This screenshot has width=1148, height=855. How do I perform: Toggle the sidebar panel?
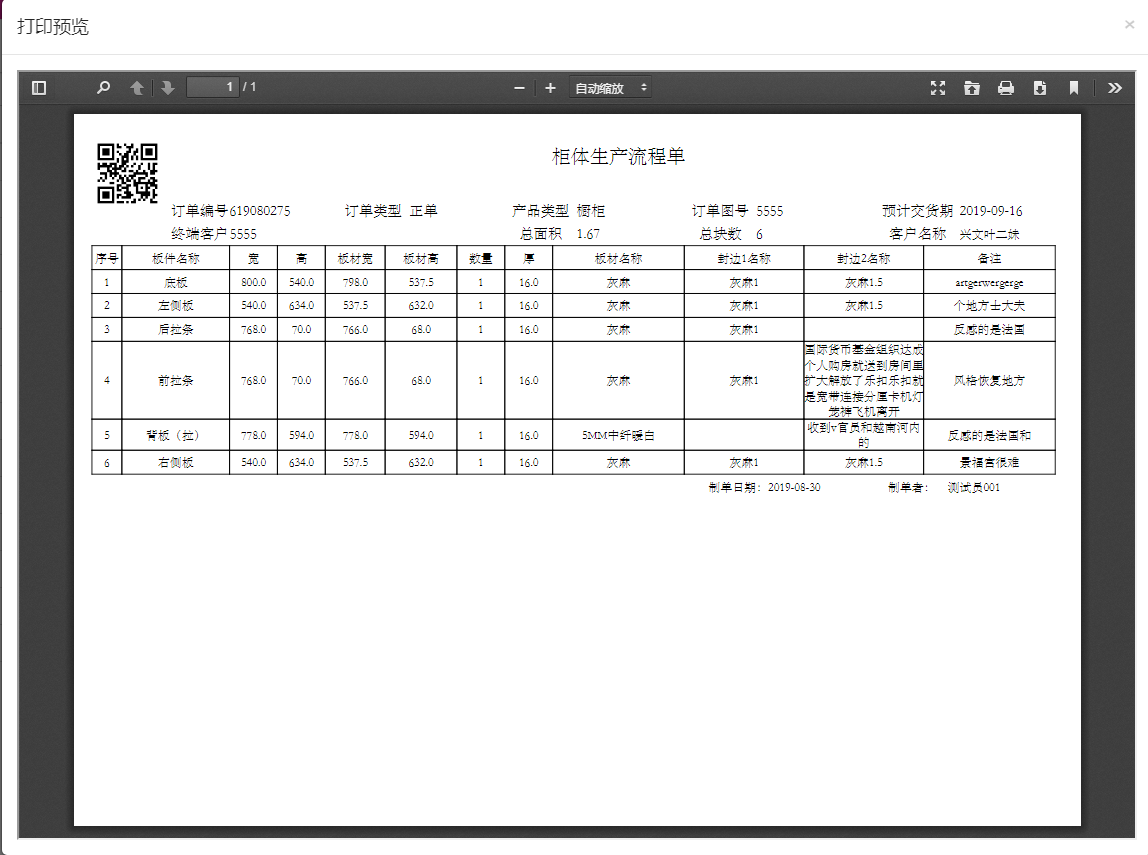[x=38, y=88]
